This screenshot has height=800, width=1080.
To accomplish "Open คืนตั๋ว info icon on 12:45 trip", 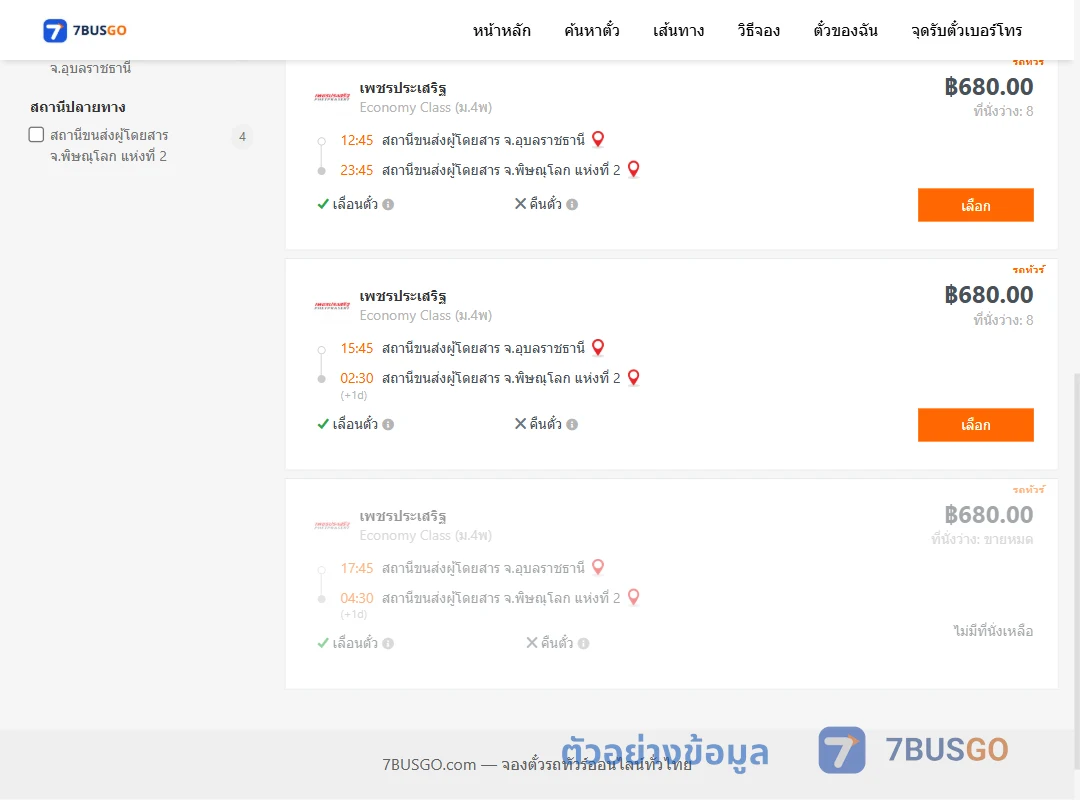I will click(572, 205).
